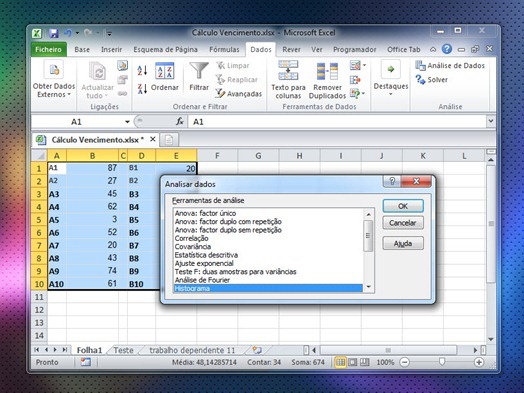Minimize the ribbon caret icon

[433, 49]
